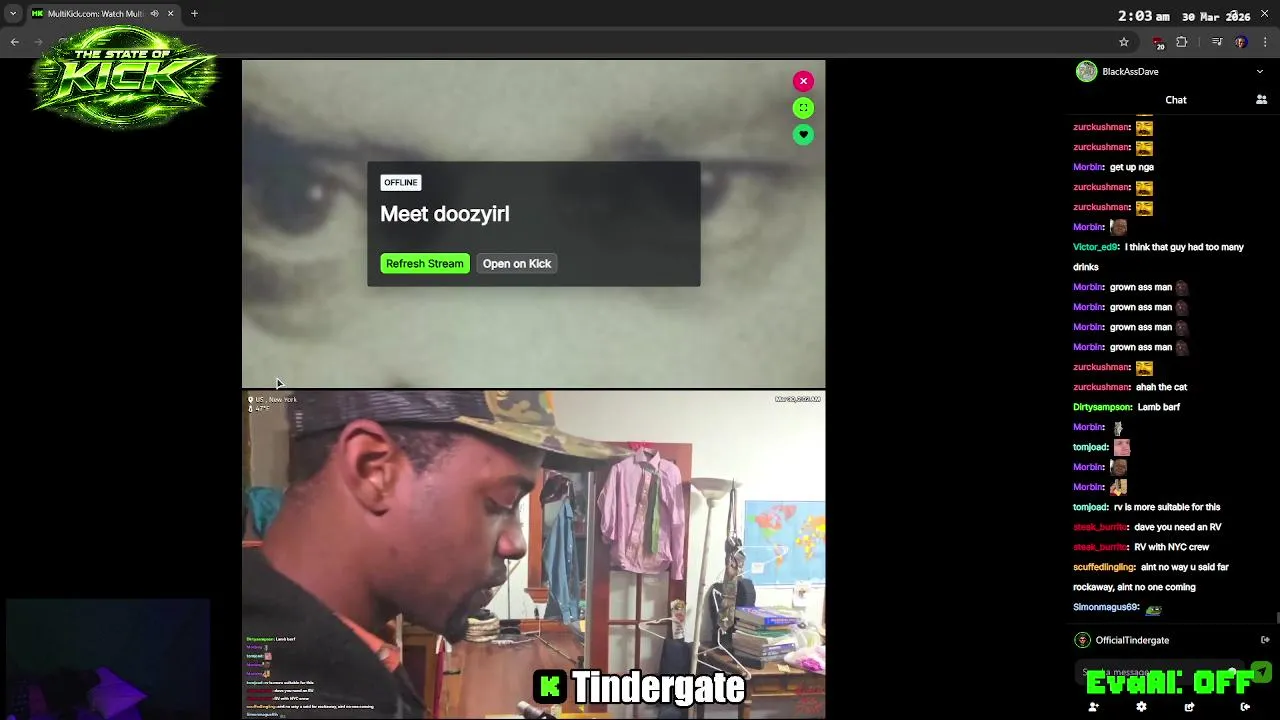Click Dirtysampson username in chat
This screenshot has width=1280, height=720.
(1103, 407)
